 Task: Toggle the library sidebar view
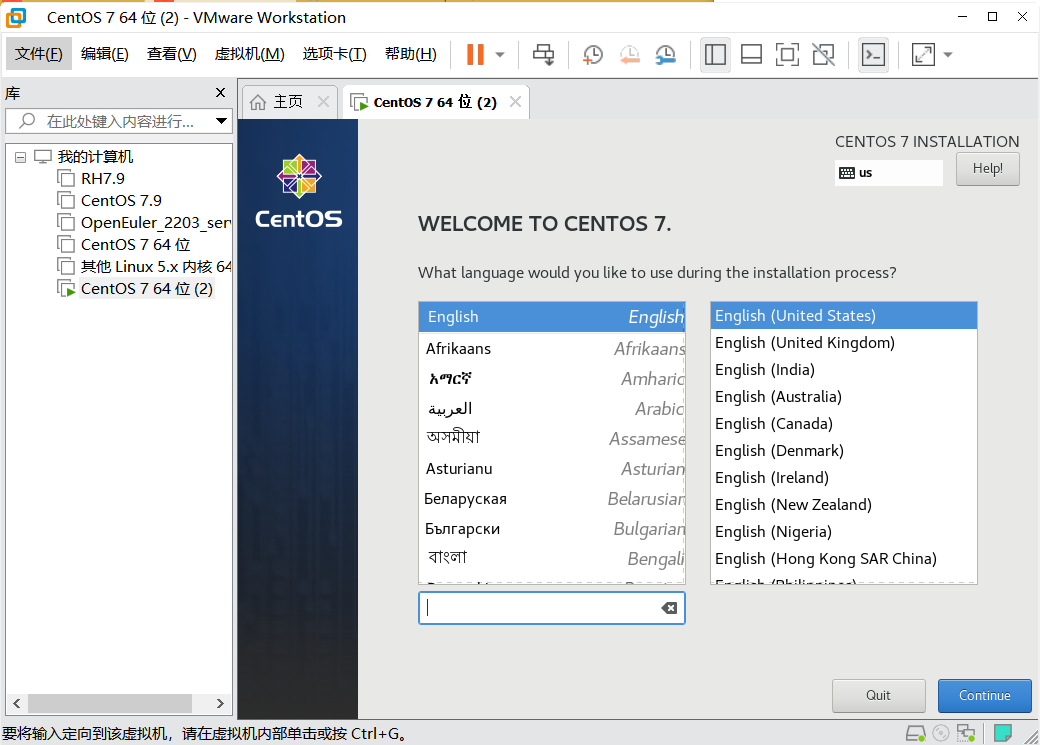click(x=715, y=54)
